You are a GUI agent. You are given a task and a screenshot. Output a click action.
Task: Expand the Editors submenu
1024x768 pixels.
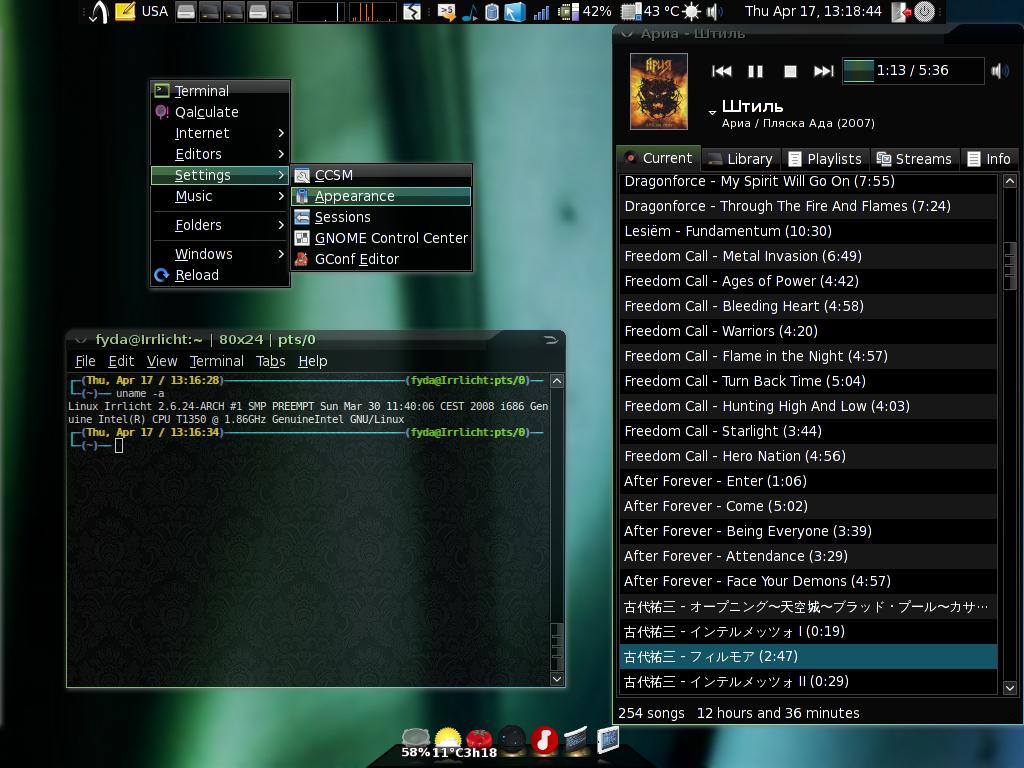tap(220, 153)
